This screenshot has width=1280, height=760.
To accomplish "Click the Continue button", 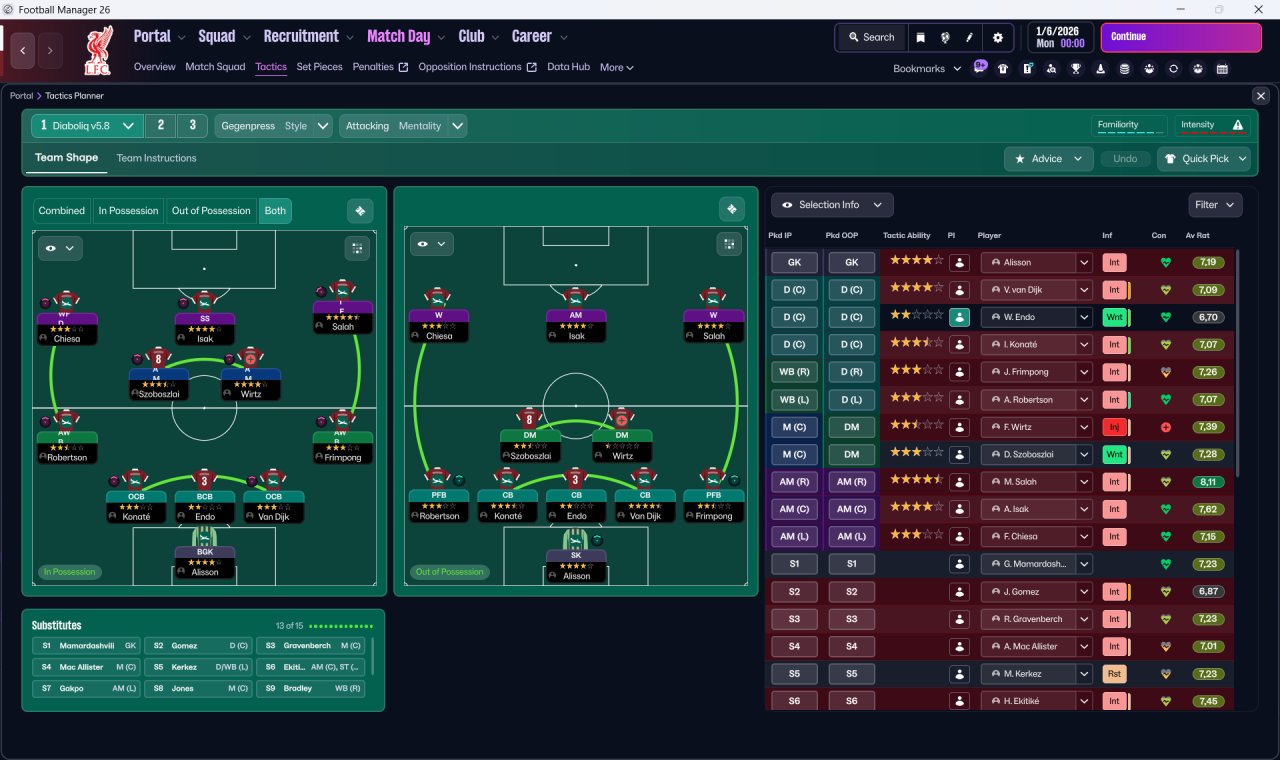I will tap(1181, 37).
